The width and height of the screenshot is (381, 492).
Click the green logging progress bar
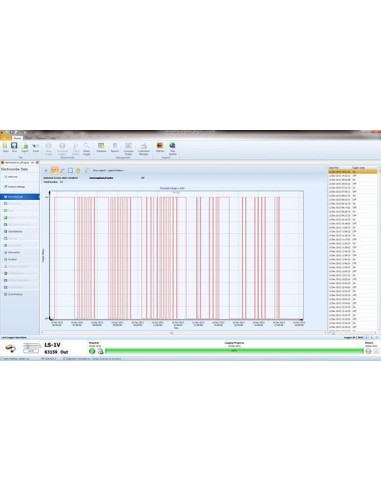click(234, 351)
